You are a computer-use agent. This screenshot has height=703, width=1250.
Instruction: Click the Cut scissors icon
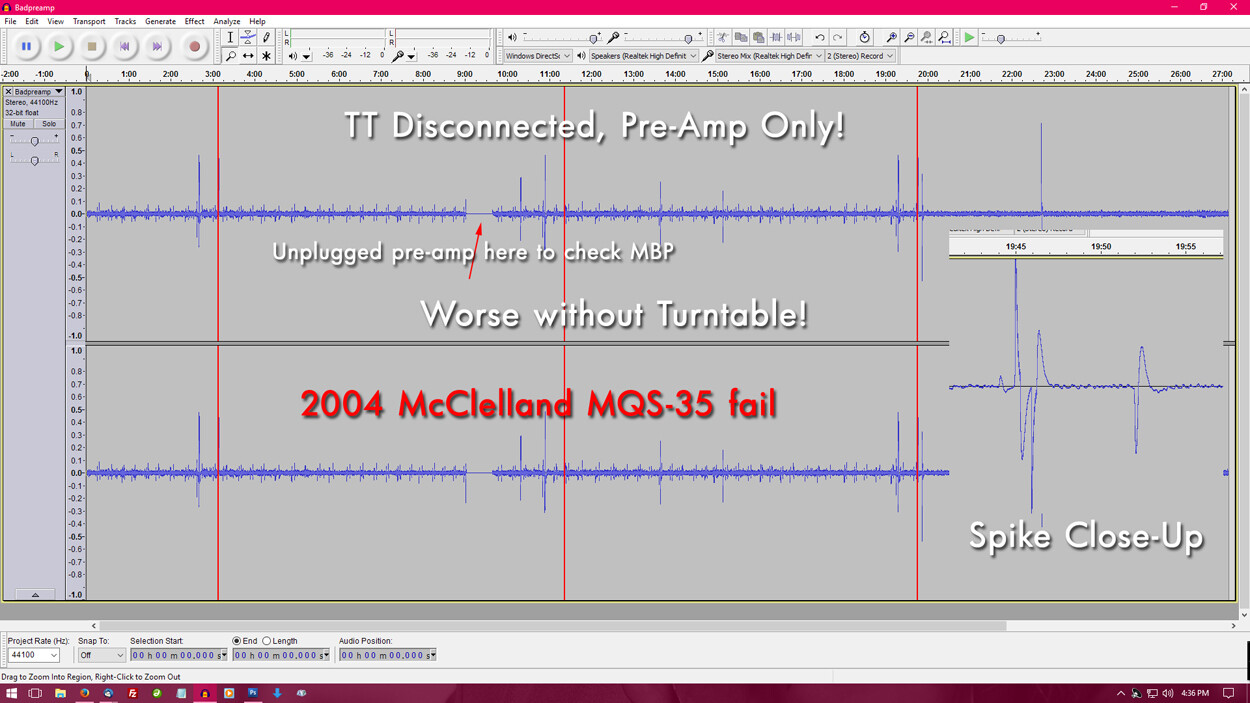[x=722, y=38]
